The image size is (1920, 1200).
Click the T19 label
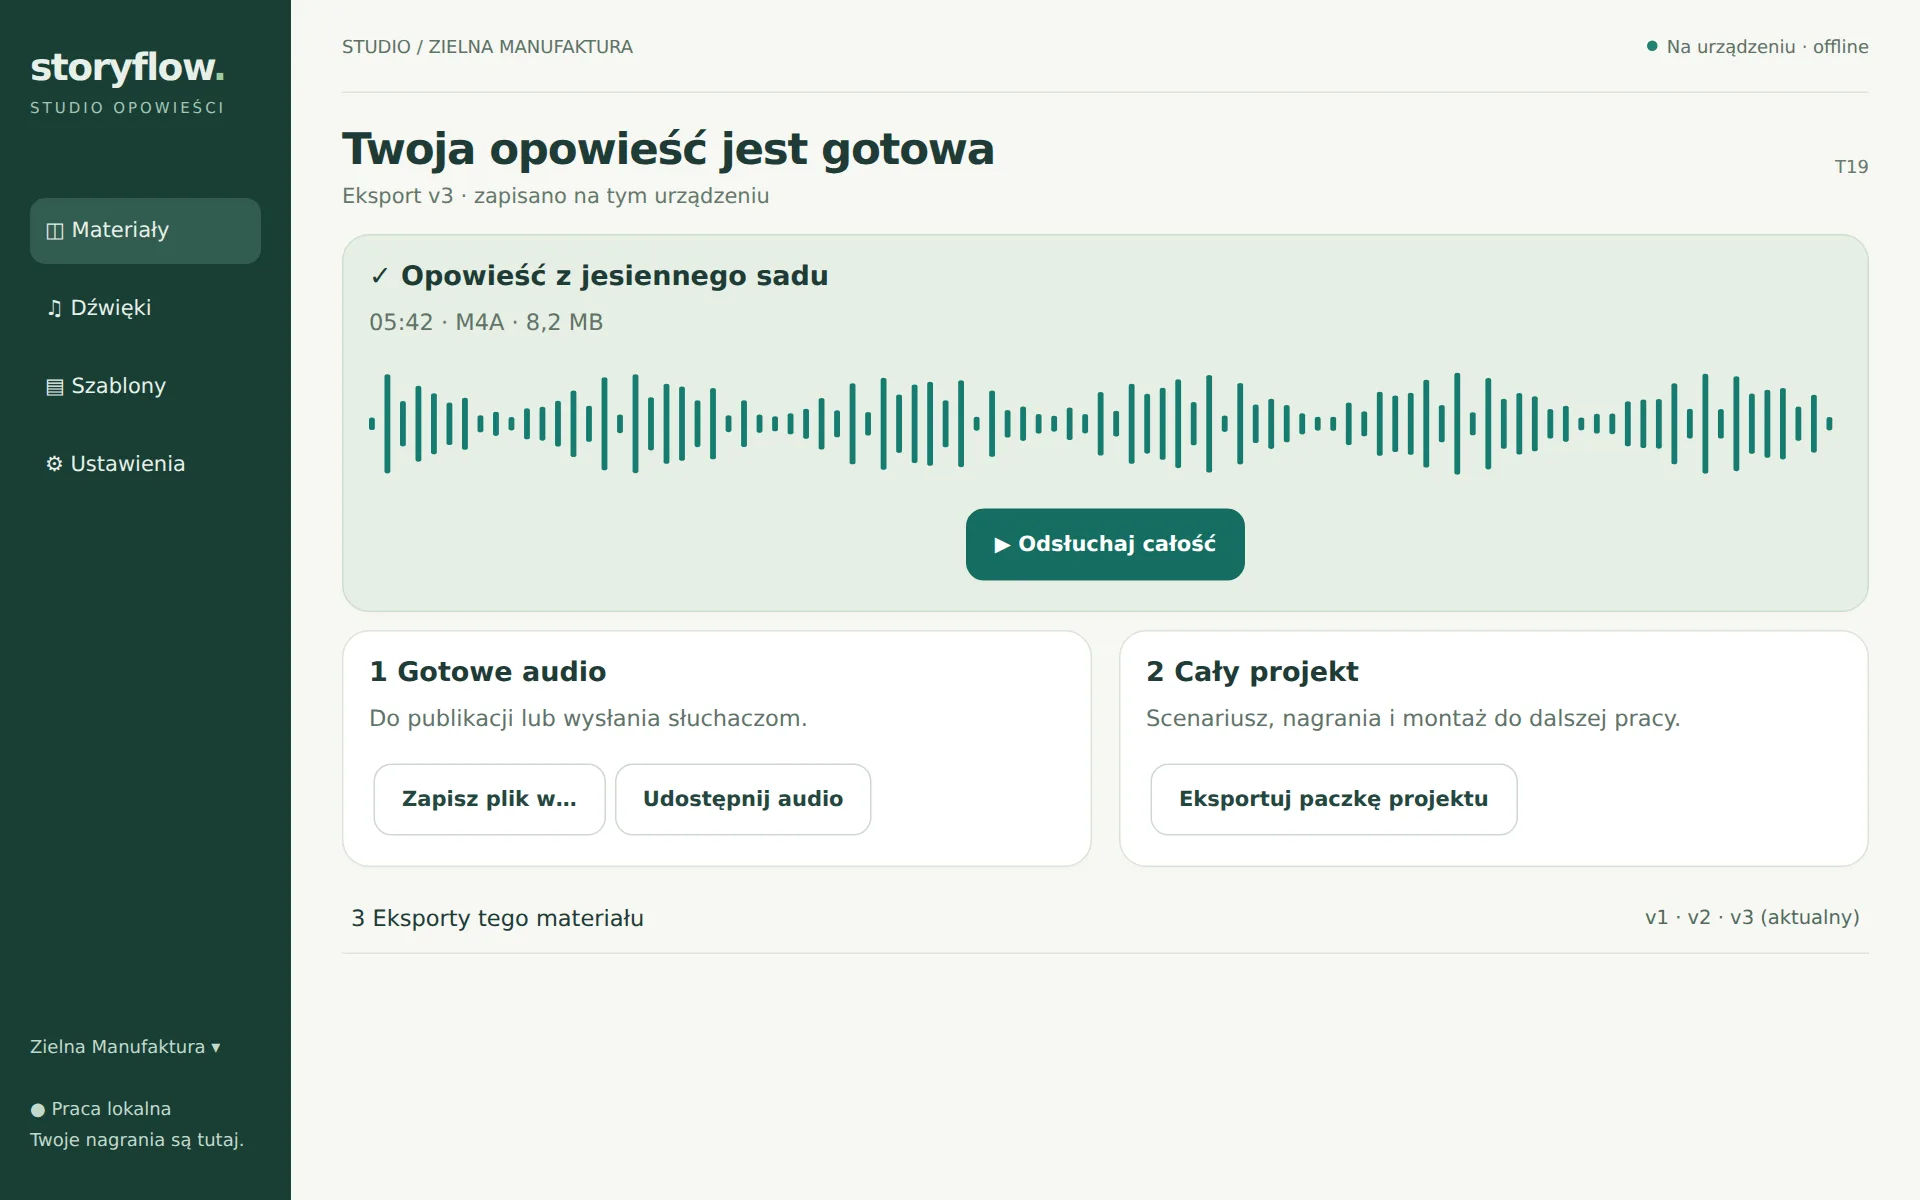(x=1851, y=167)
